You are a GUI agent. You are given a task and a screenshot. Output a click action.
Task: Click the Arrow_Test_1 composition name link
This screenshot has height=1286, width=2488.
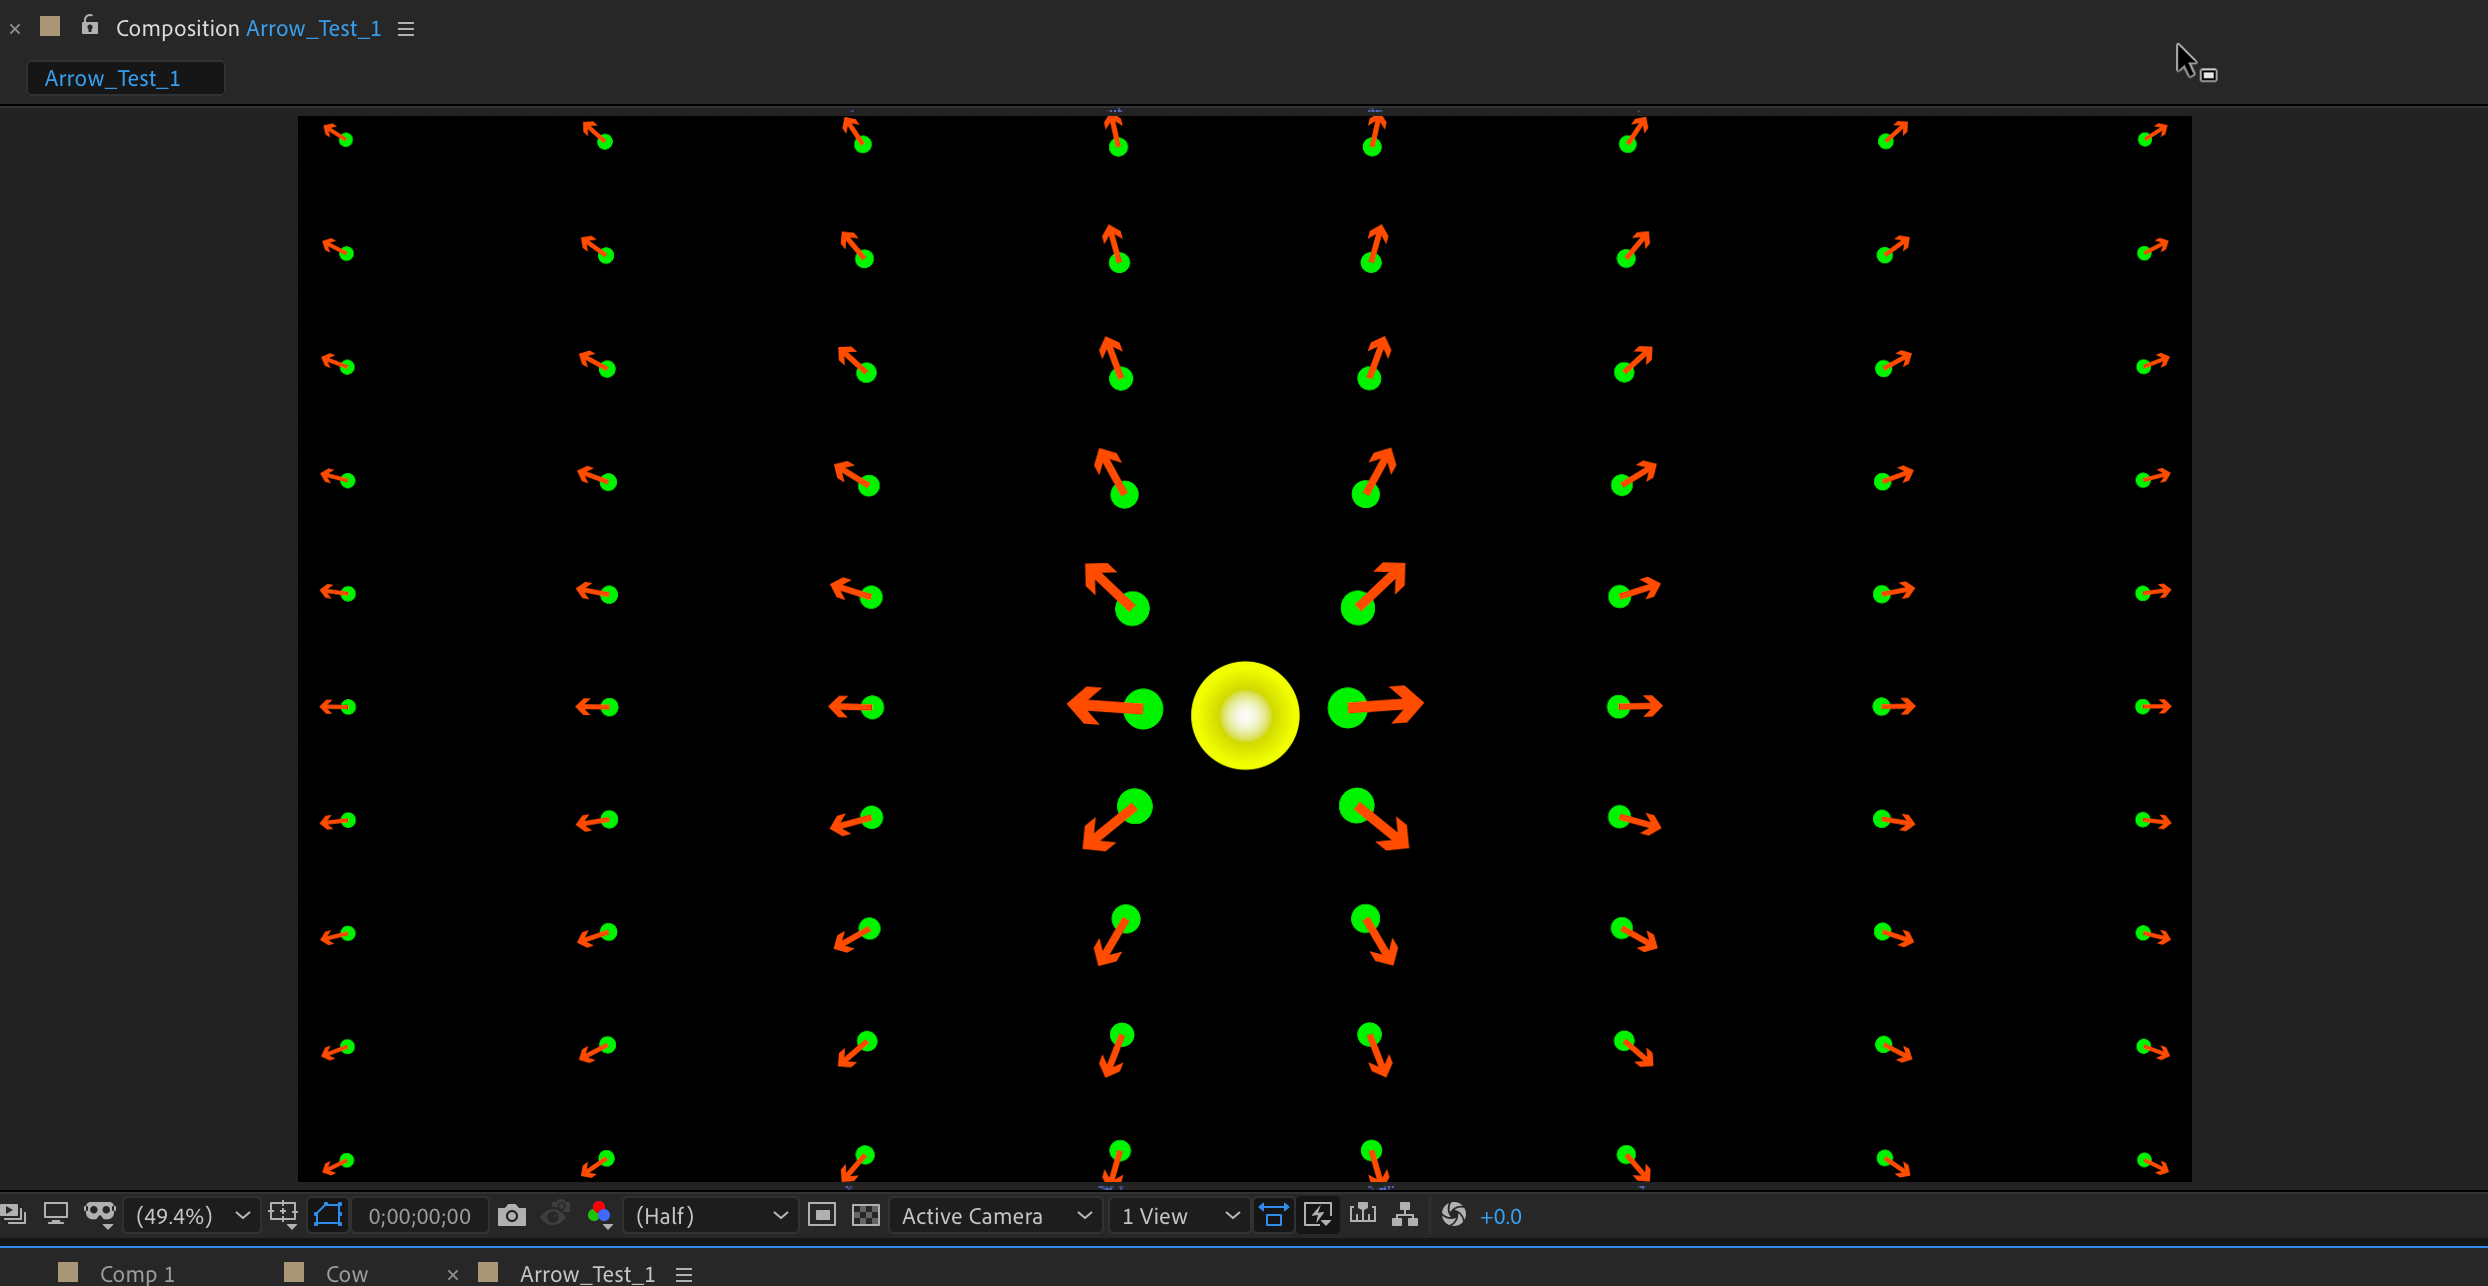[313, 28]
